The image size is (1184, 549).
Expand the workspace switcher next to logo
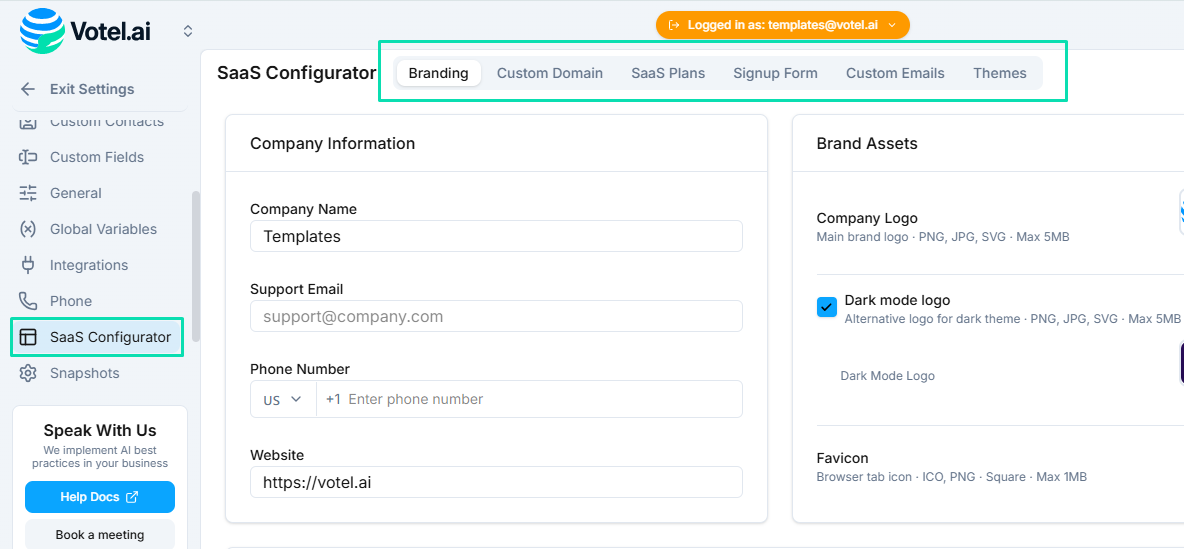coord(187,31)
